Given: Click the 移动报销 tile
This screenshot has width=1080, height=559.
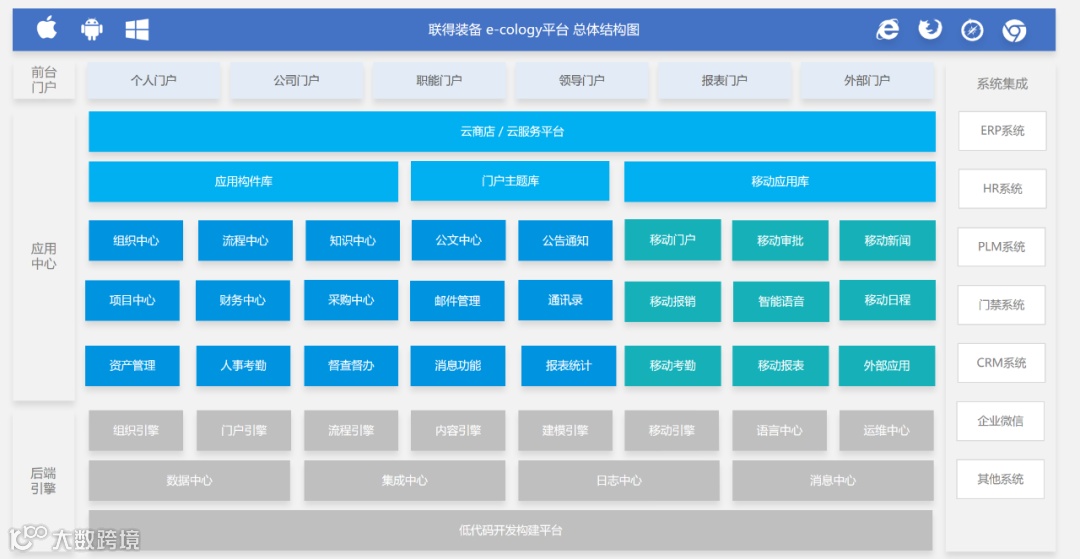Looking at the screenshot, I should click(x=672, y=302).
